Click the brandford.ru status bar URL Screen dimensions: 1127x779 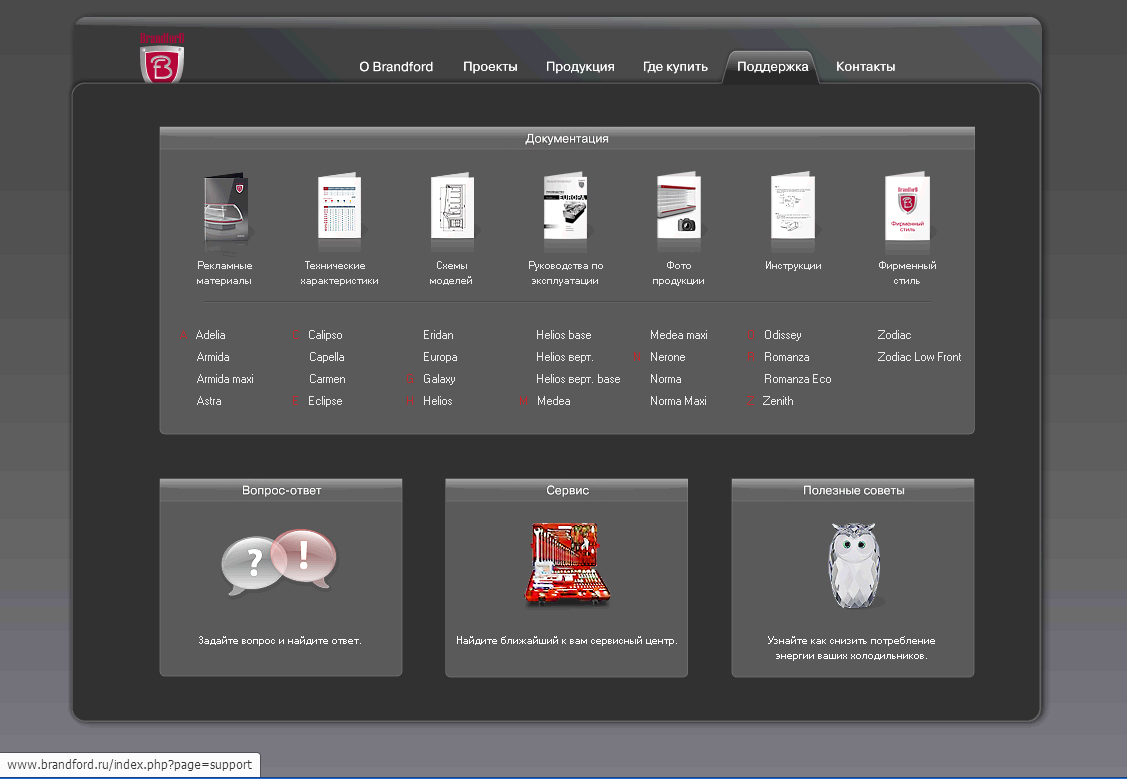coord(129,765)
